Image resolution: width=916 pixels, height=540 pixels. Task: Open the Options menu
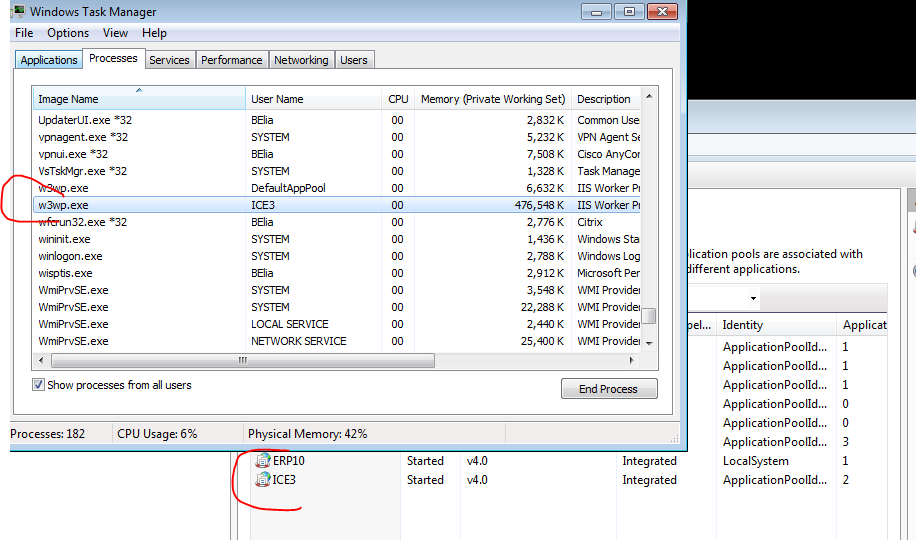pos(68,33)
